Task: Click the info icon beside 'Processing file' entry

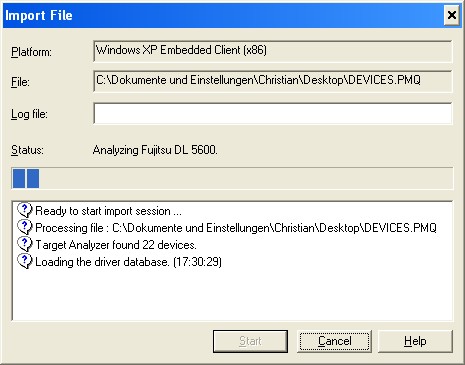Action: (x=24, y=227)
